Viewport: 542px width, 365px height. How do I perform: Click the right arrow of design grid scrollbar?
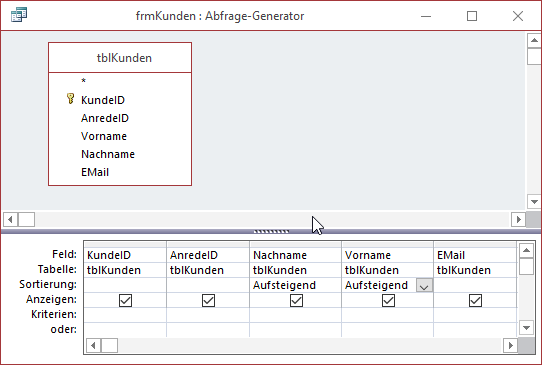(511, 345)
